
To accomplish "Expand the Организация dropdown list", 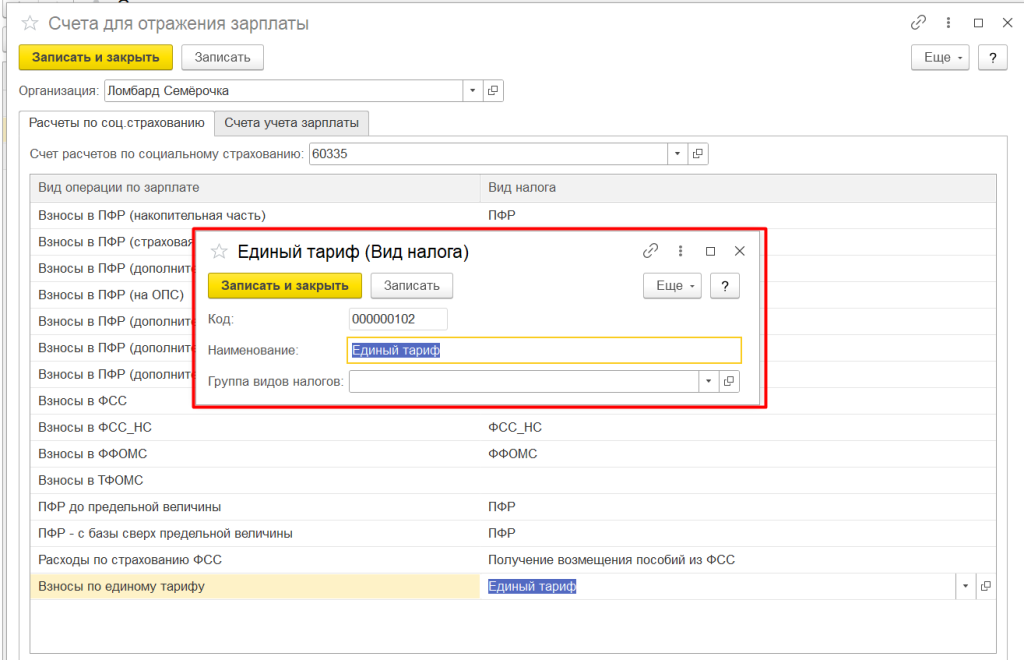I will 472,91.
